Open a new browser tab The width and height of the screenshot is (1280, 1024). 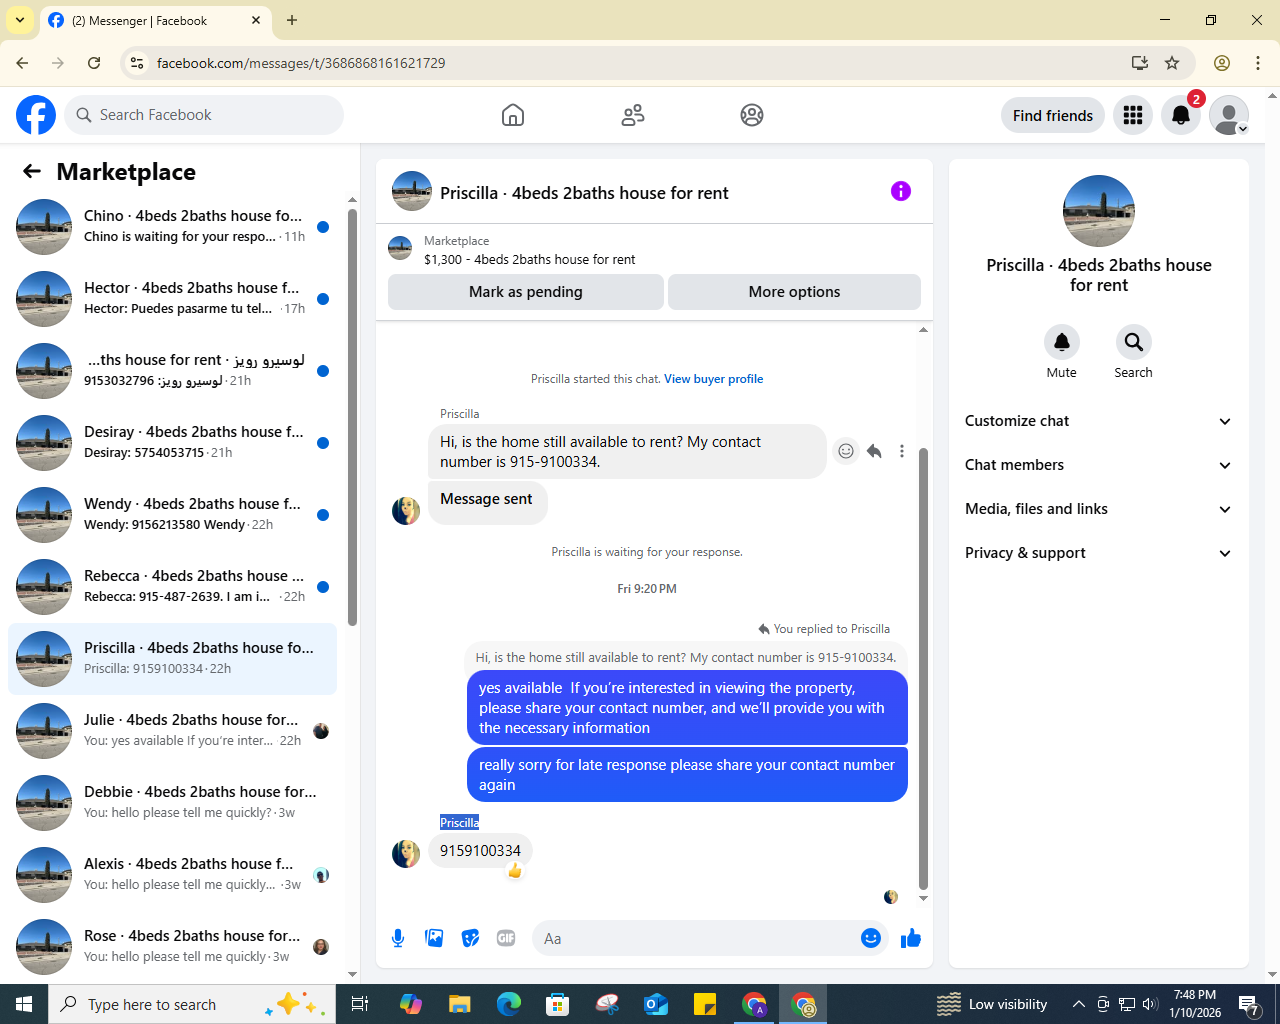click(x=292, y=20)
